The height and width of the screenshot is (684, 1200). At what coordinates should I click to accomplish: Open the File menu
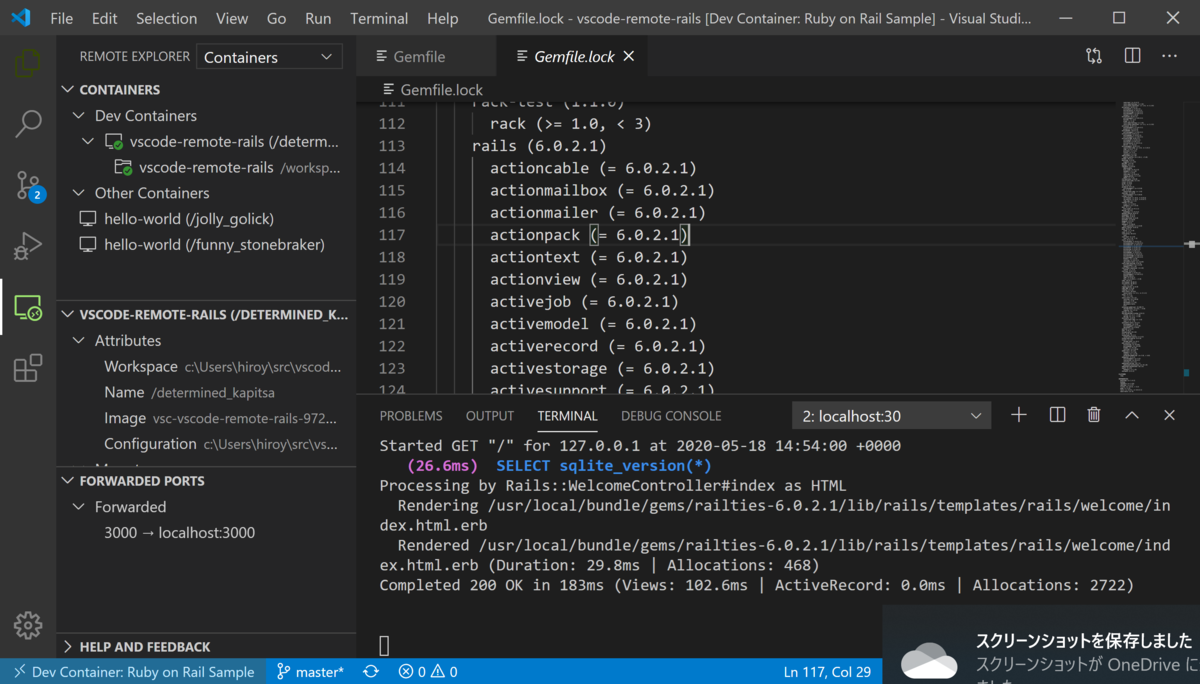(x=61, y=18)
